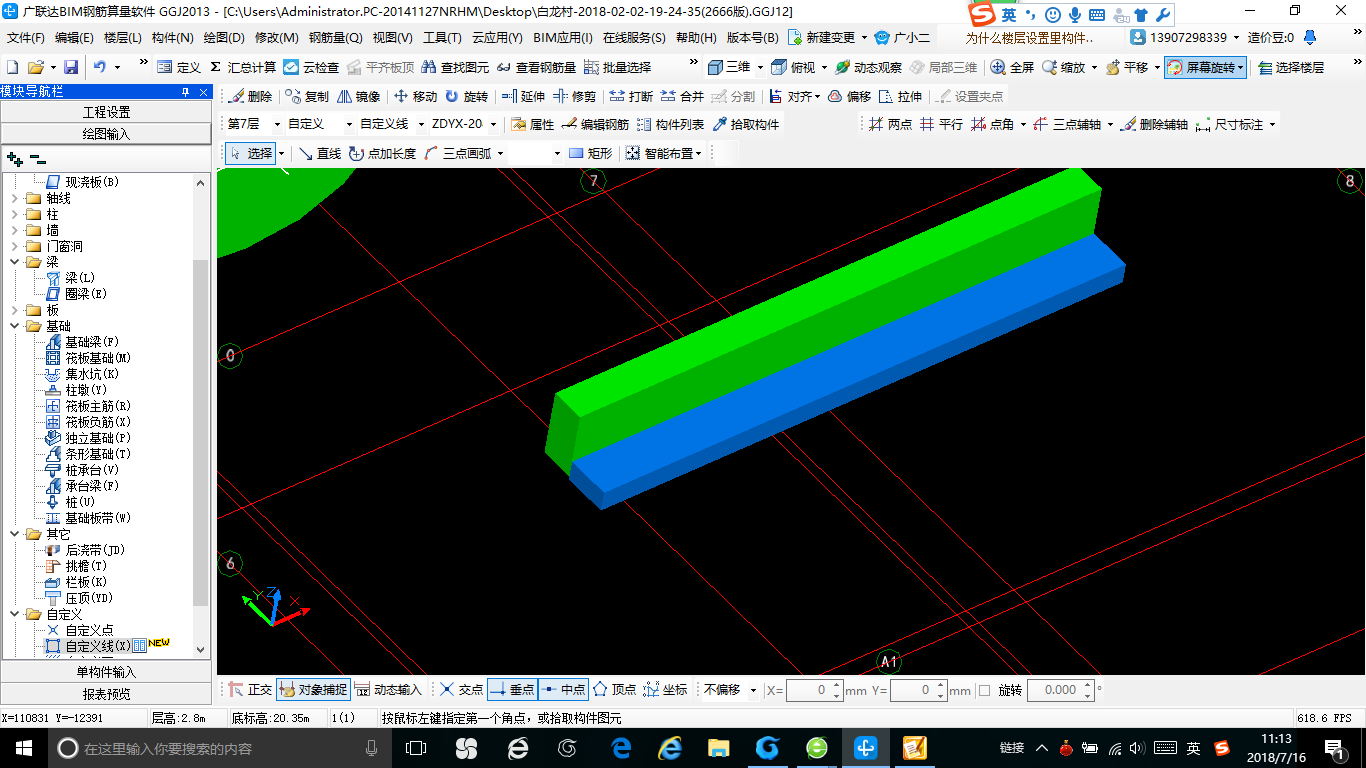This screenshot has width=1366, height=768.
Task: Click the 拉伸 stretch tool
Action: (x=901, y=97)
